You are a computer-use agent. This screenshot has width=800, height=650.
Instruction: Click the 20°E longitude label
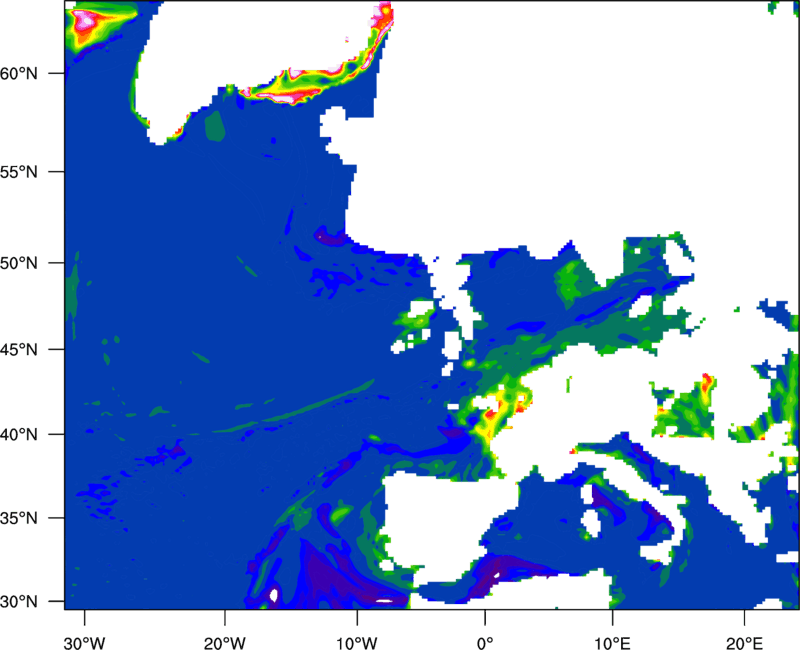pyautogui.click(x=744, y=643)
